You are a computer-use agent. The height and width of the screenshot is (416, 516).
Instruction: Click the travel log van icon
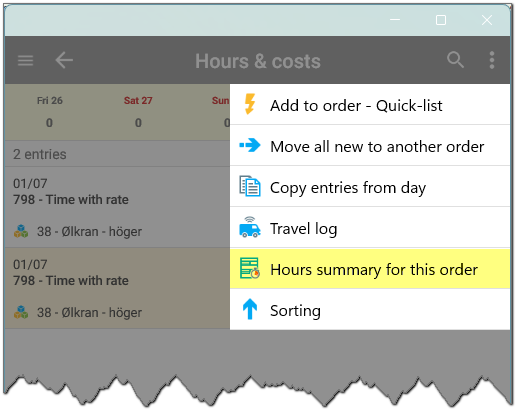pyautogui.click(x=250, y=227)
